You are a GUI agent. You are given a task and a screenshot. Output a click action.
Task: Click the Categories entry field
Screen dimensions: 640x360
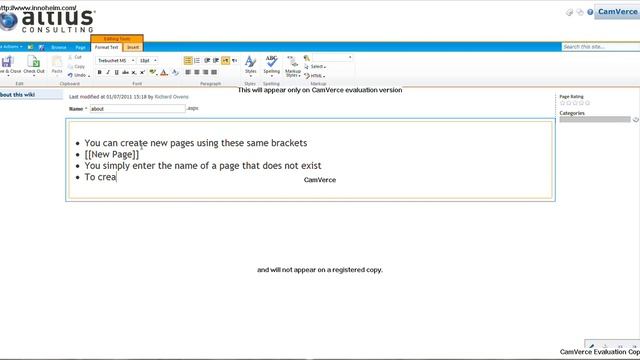point(595,119)
